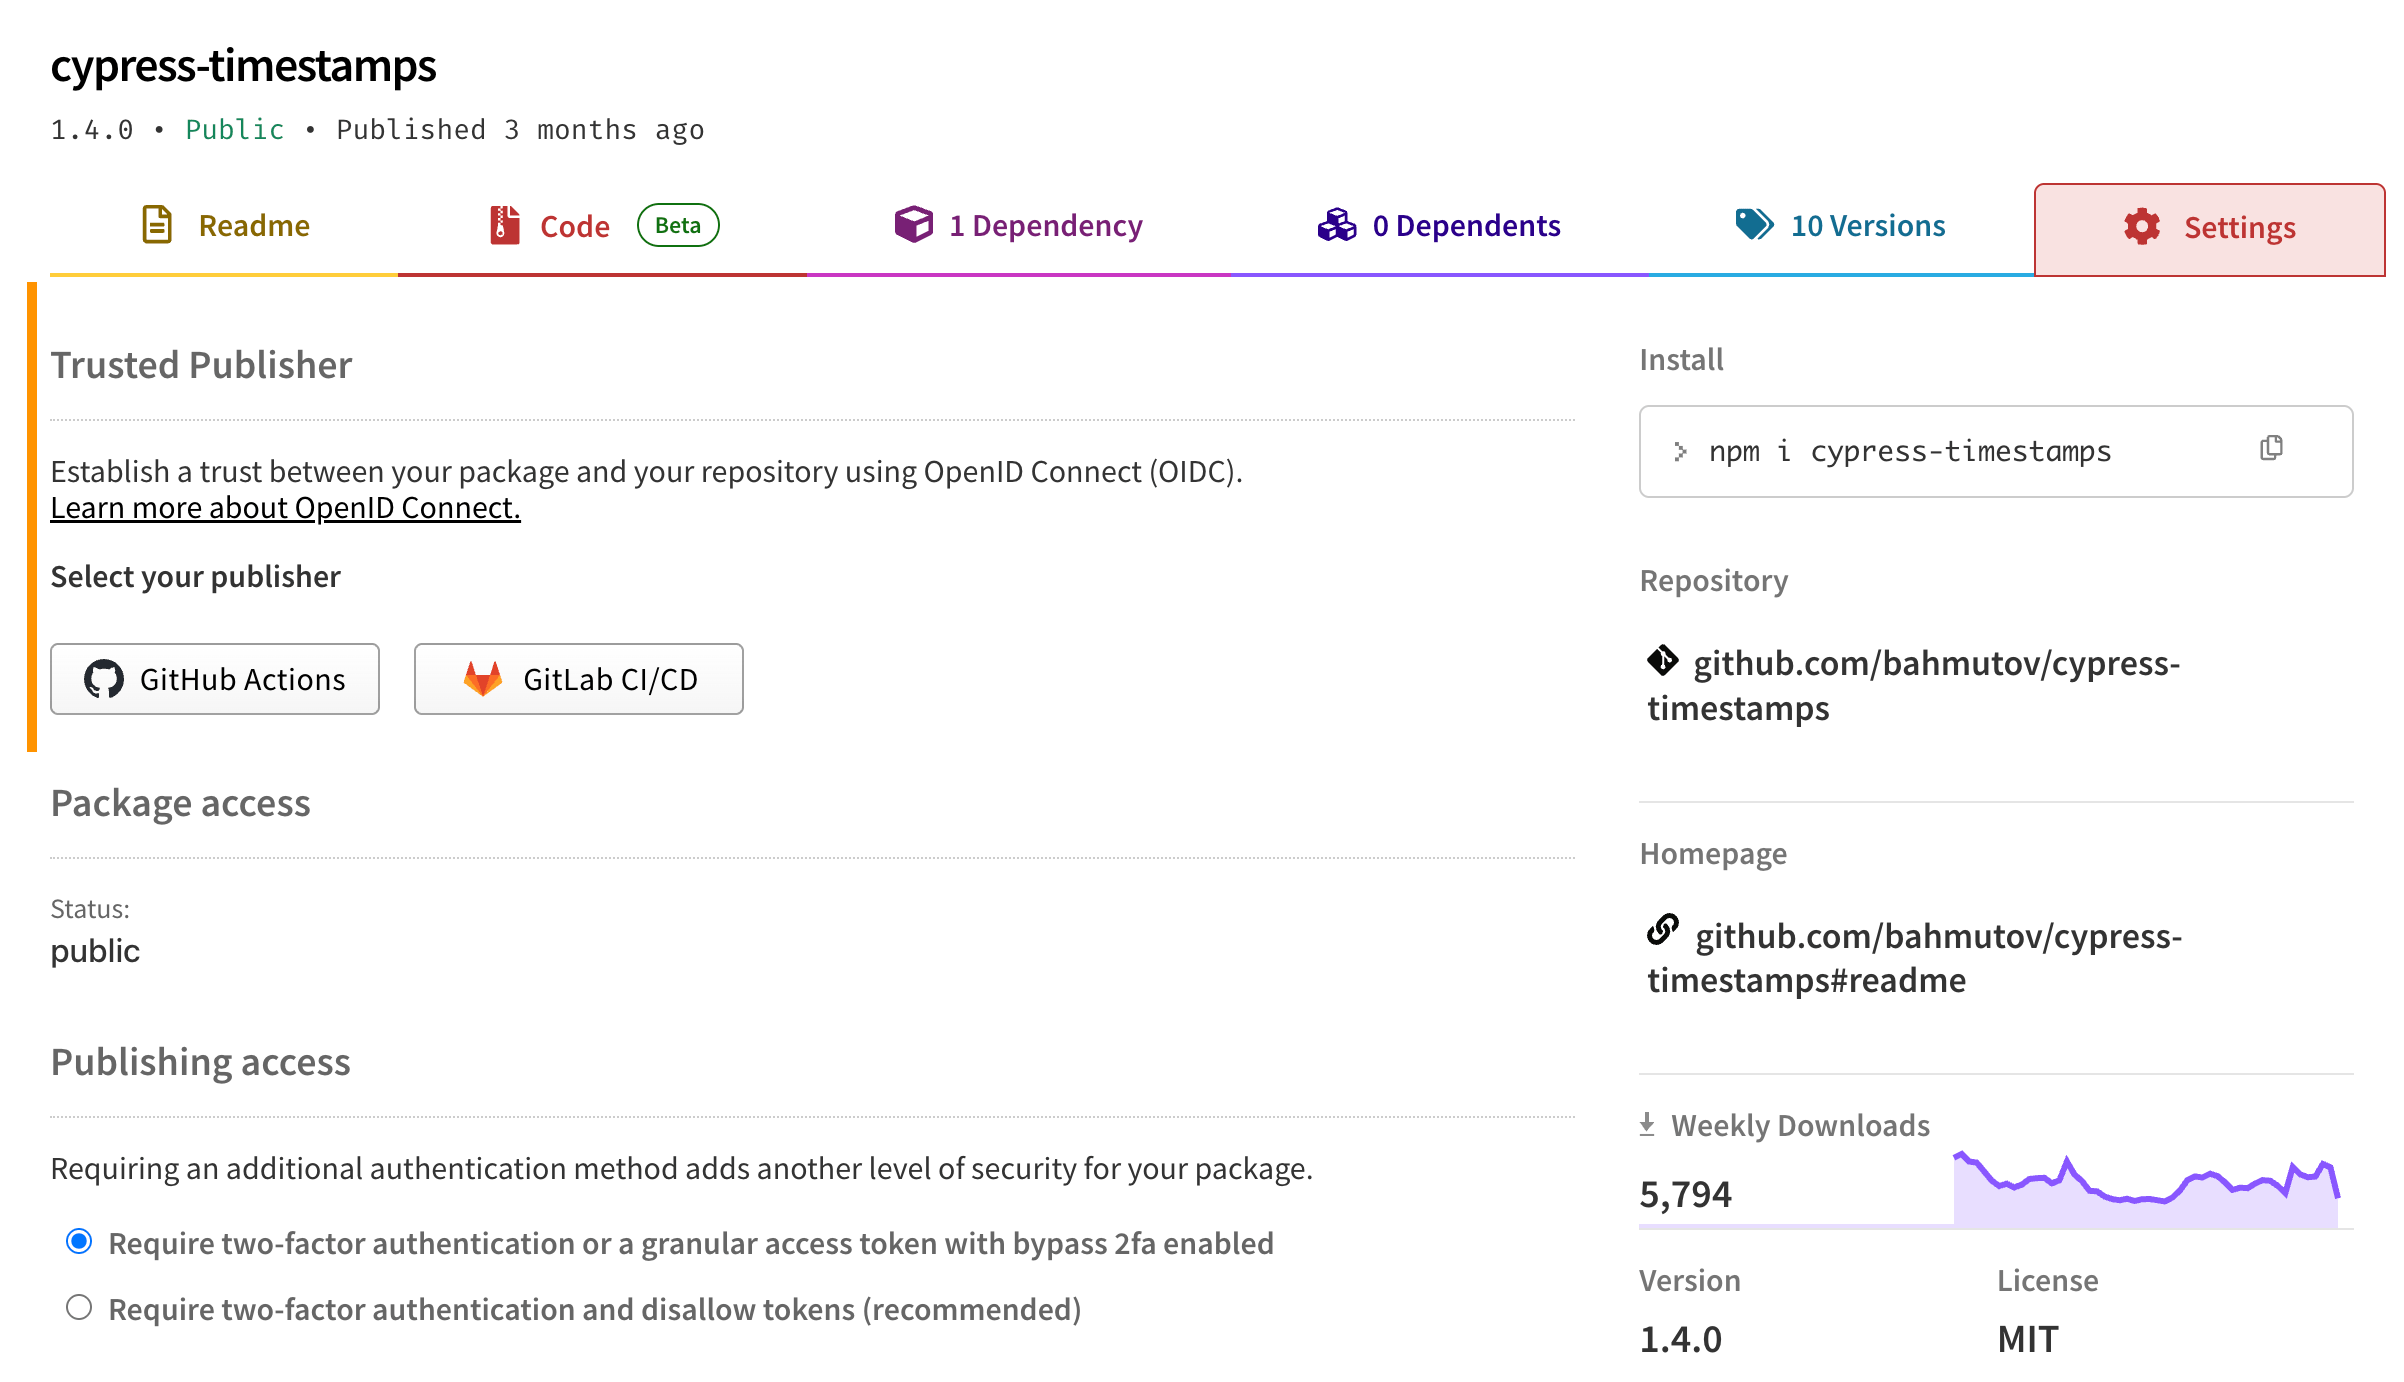Select GitHub Actions as publisher
Image resolution: width=2404 pixels, height=1382 pixels.
point(215,679)
